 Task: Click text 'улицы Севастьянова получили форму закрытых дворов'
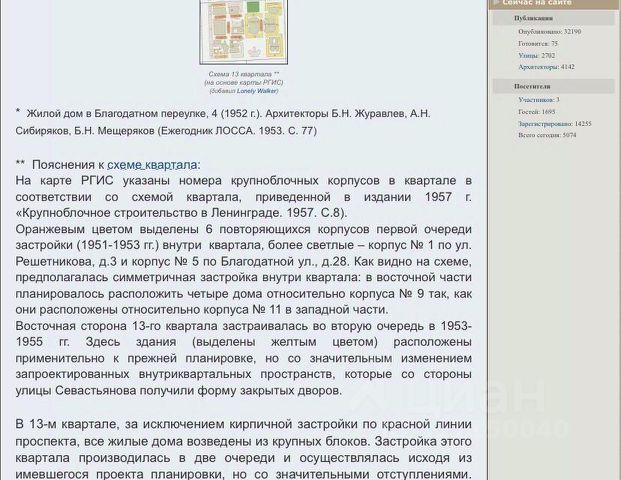click(x=177, y=391)
